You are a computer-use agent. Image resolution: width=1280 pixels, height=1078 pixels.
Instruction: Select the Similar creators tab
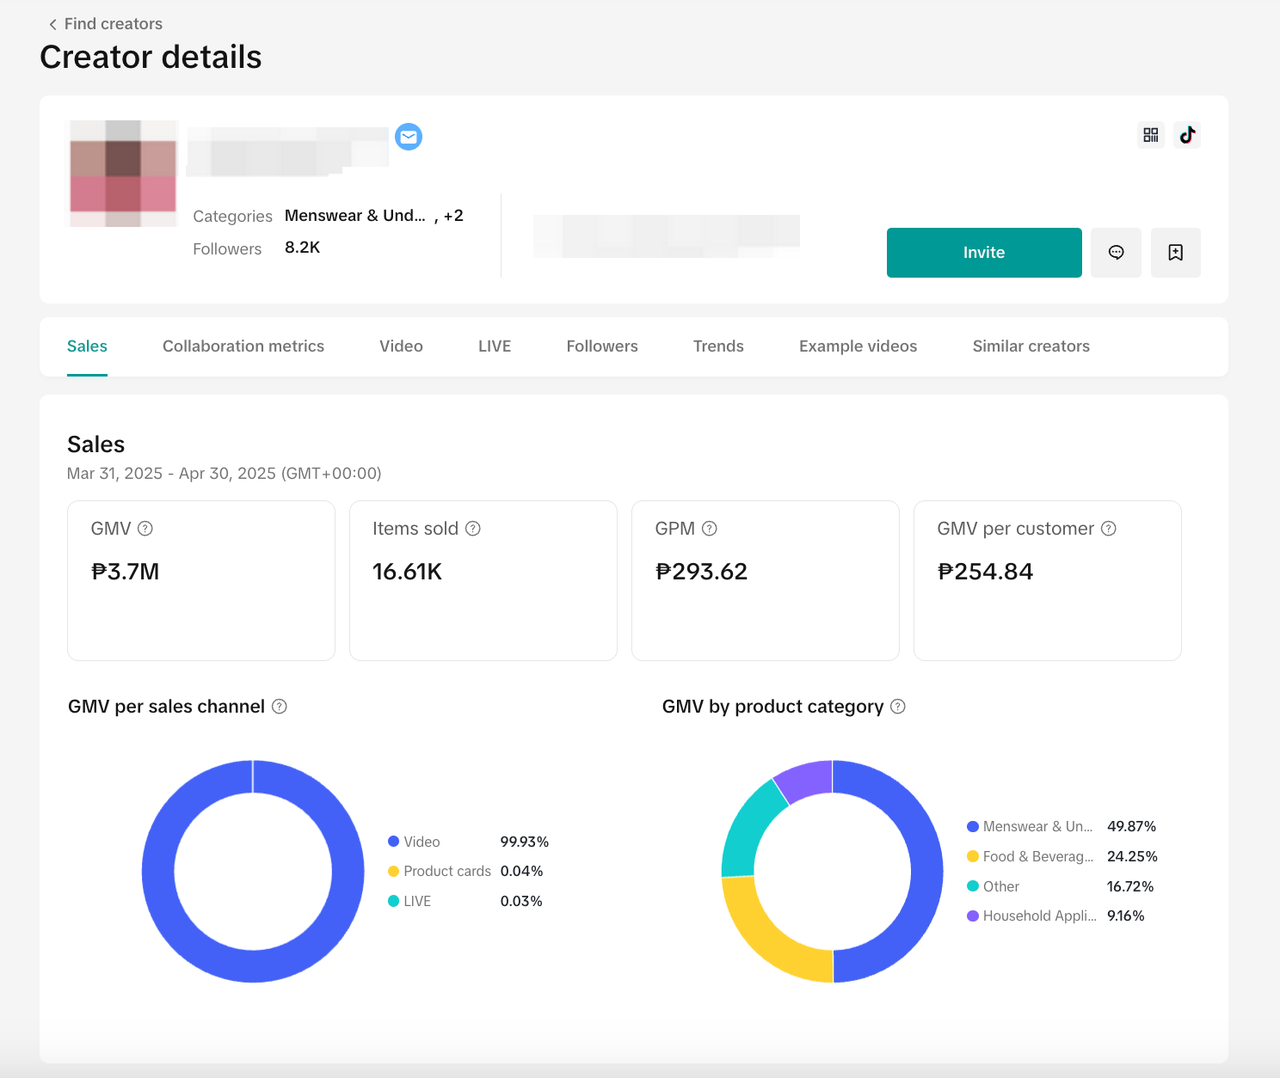click(1031, 346)
